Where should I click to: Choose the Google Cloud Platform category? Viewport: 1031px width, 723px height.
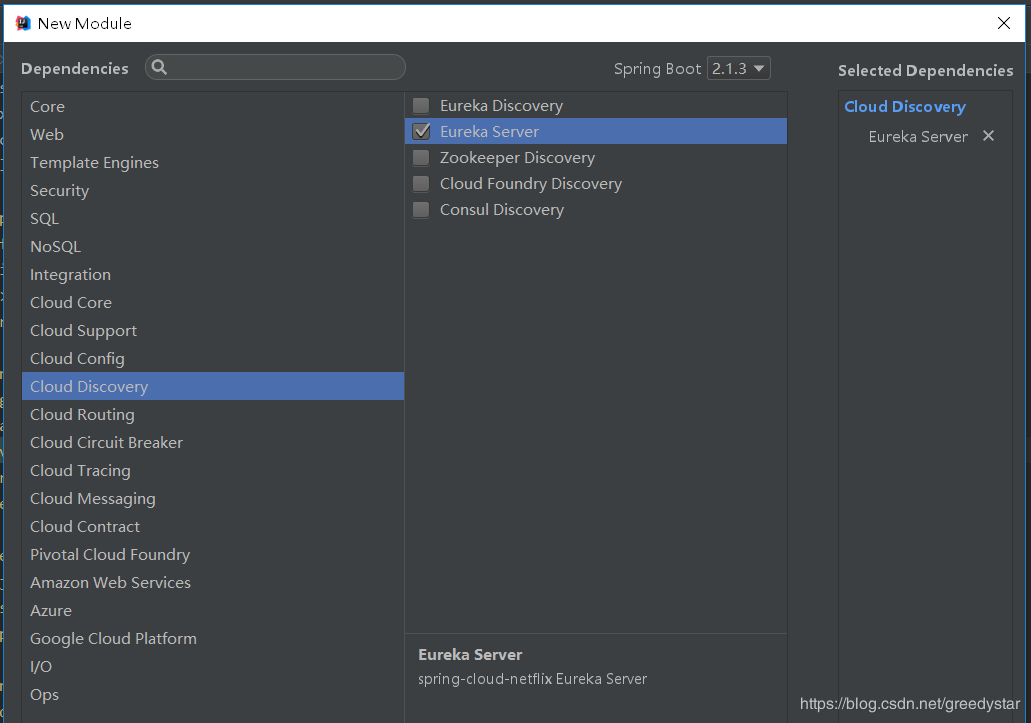[213, 639]
